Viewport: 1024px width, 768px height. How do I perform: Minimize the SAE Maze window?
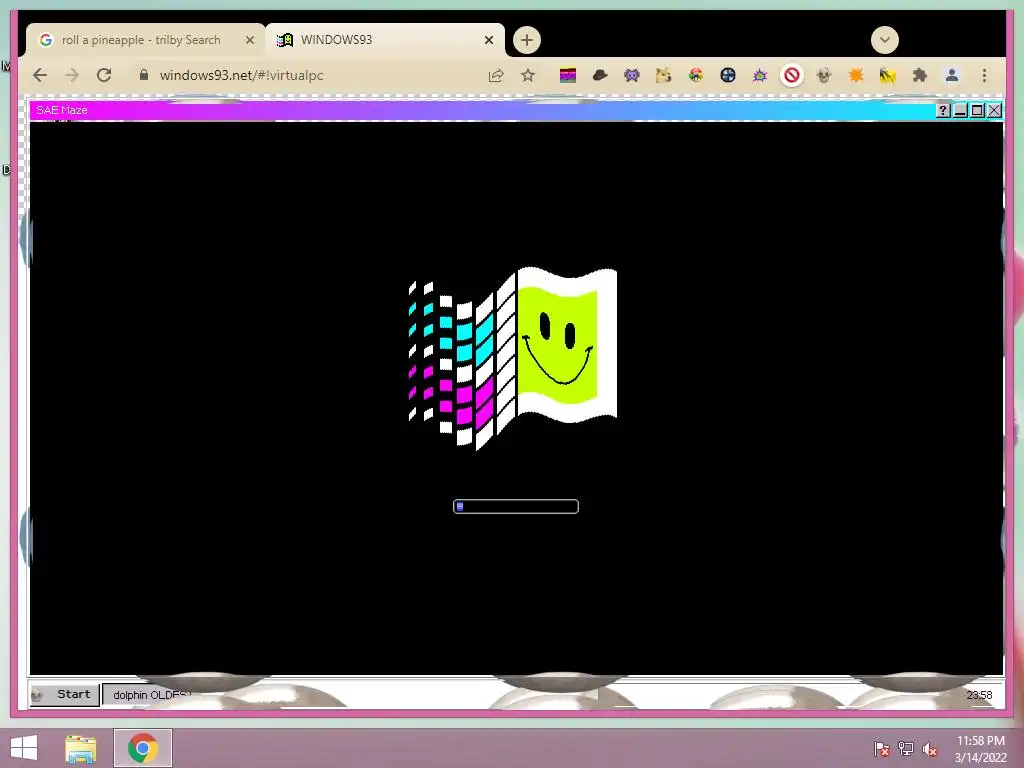tap(960, 110)
